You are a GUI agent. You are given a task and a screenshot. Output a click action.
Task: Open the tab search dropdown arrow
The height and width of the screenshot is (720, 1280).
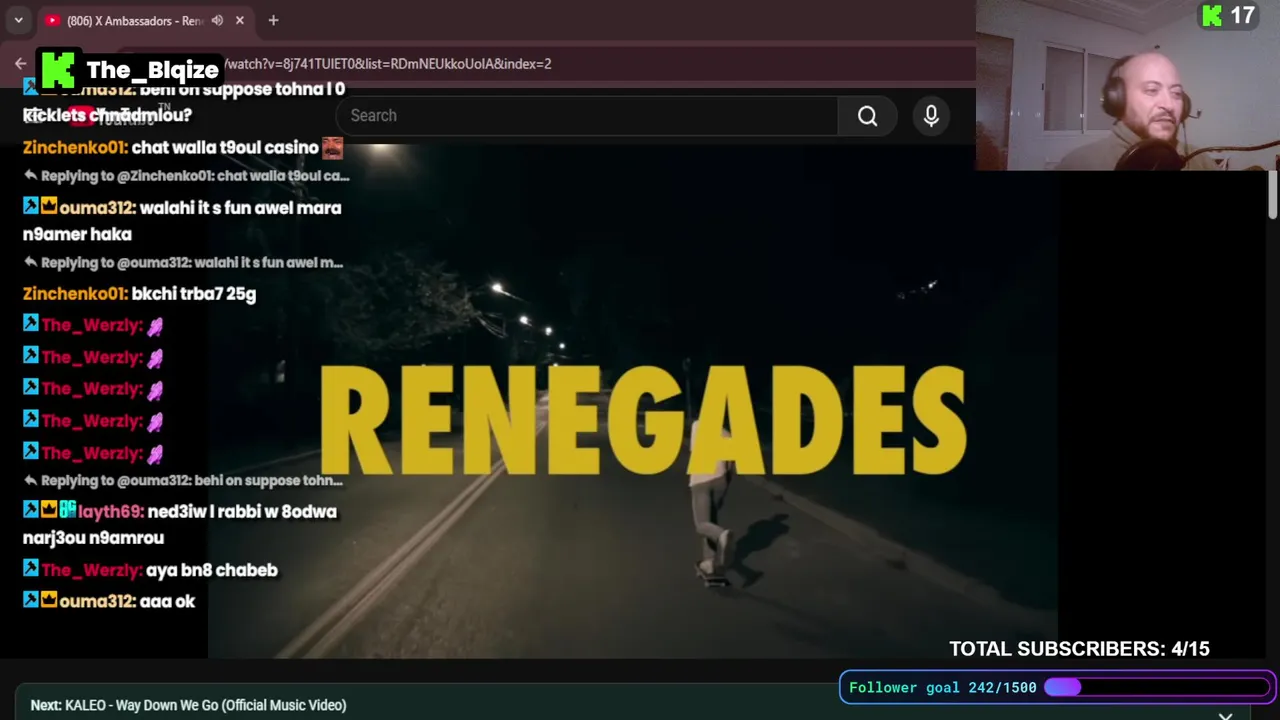pyautogui.click(x=18, y=20)
